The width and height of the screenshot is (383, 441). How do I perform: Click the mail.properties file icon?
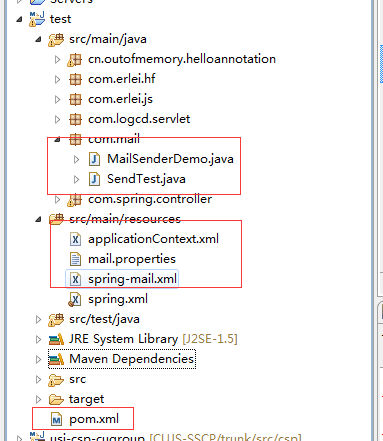point(75,259)
